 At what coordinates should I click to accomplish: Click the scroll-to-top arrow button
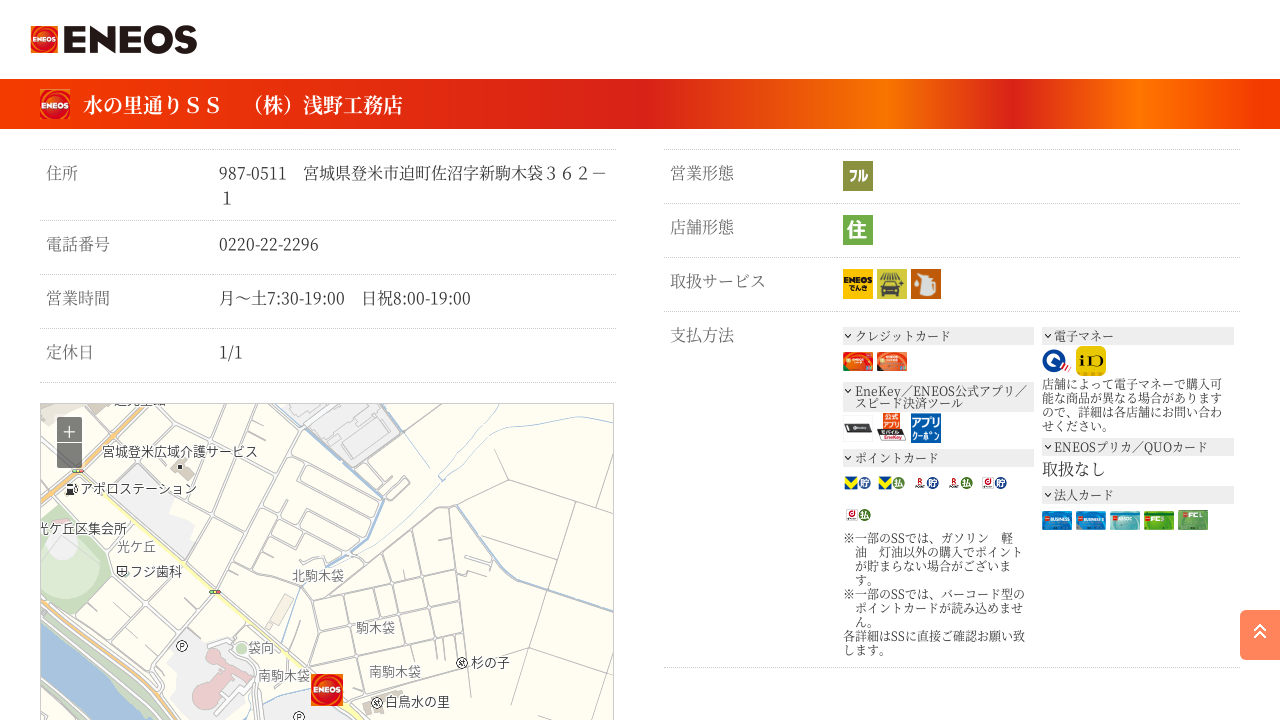click(x=1259, y=634)
